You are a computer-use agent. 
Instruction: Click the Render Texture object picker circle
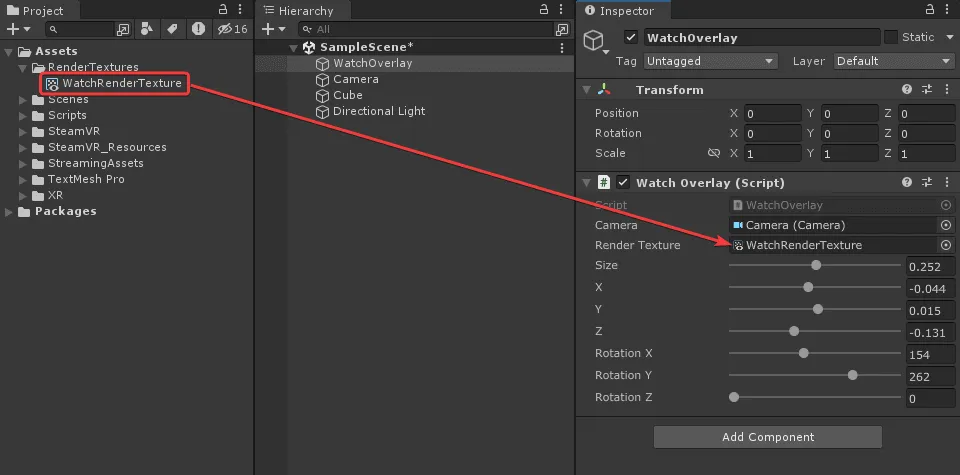[945, 245]
